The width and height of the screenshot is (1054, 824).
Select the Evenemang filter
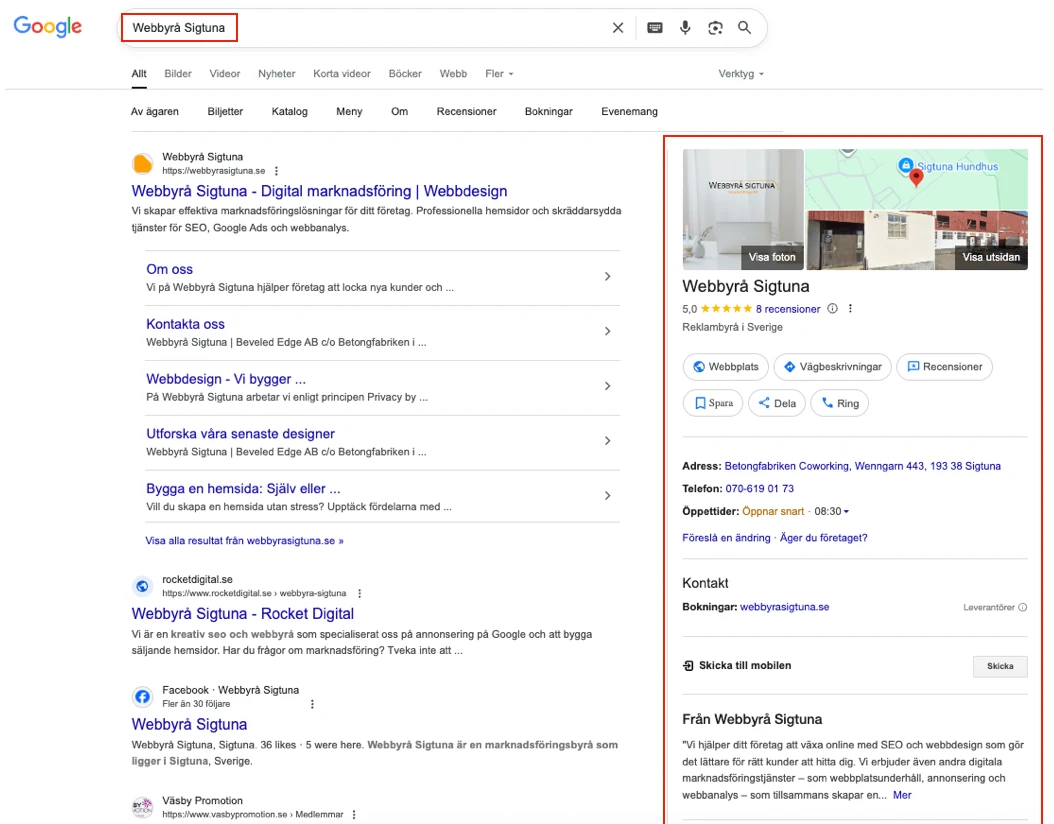(x=629, y=112)
